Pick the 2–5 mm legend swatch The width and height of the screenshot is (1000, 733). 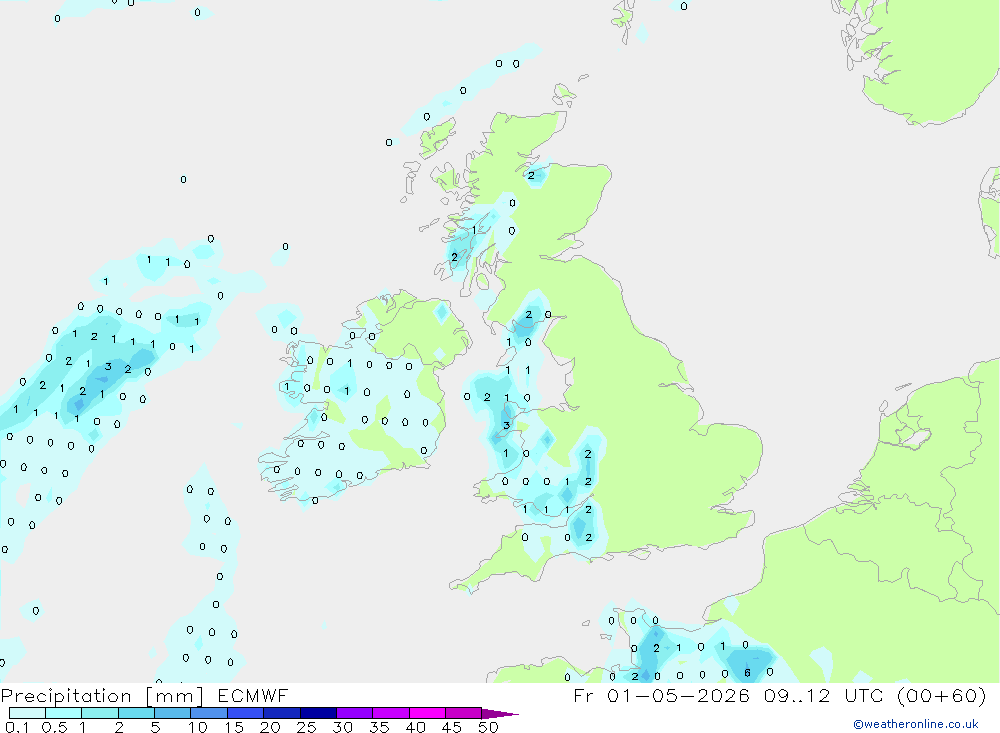[136, 713]
